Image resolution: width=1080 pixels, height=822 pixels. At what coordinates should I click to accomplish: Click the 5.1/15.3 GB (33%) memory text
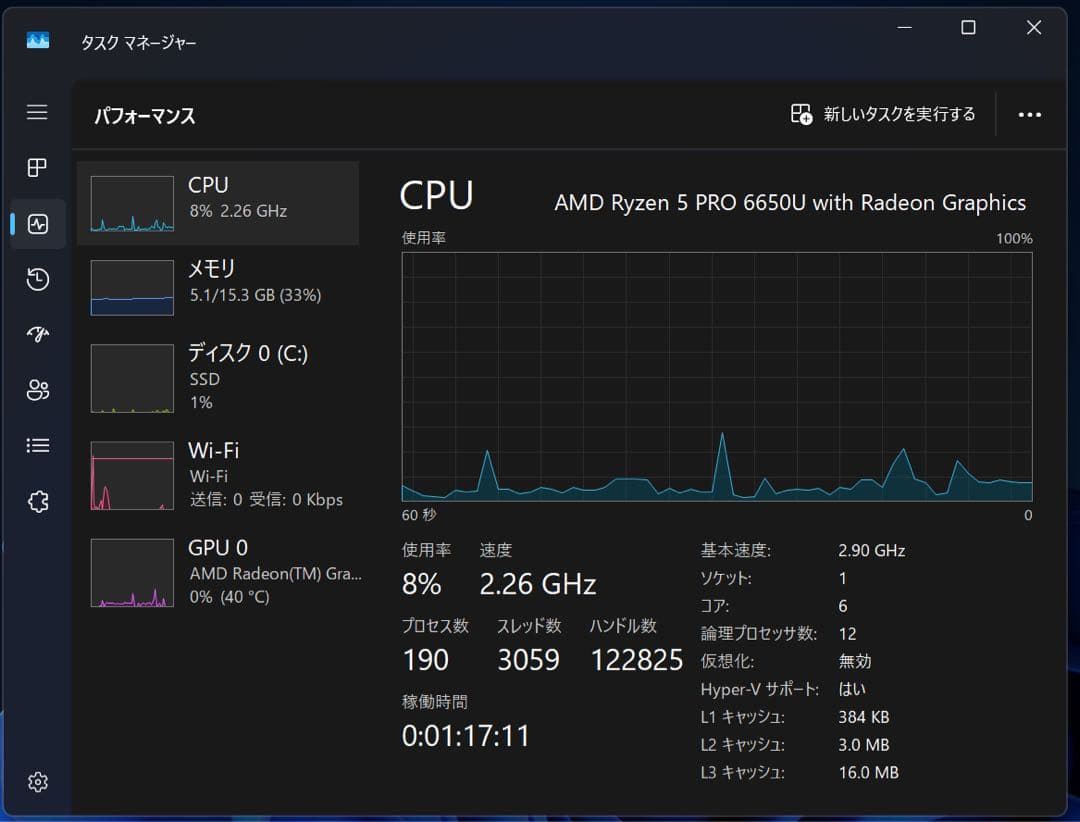[256, 295]
